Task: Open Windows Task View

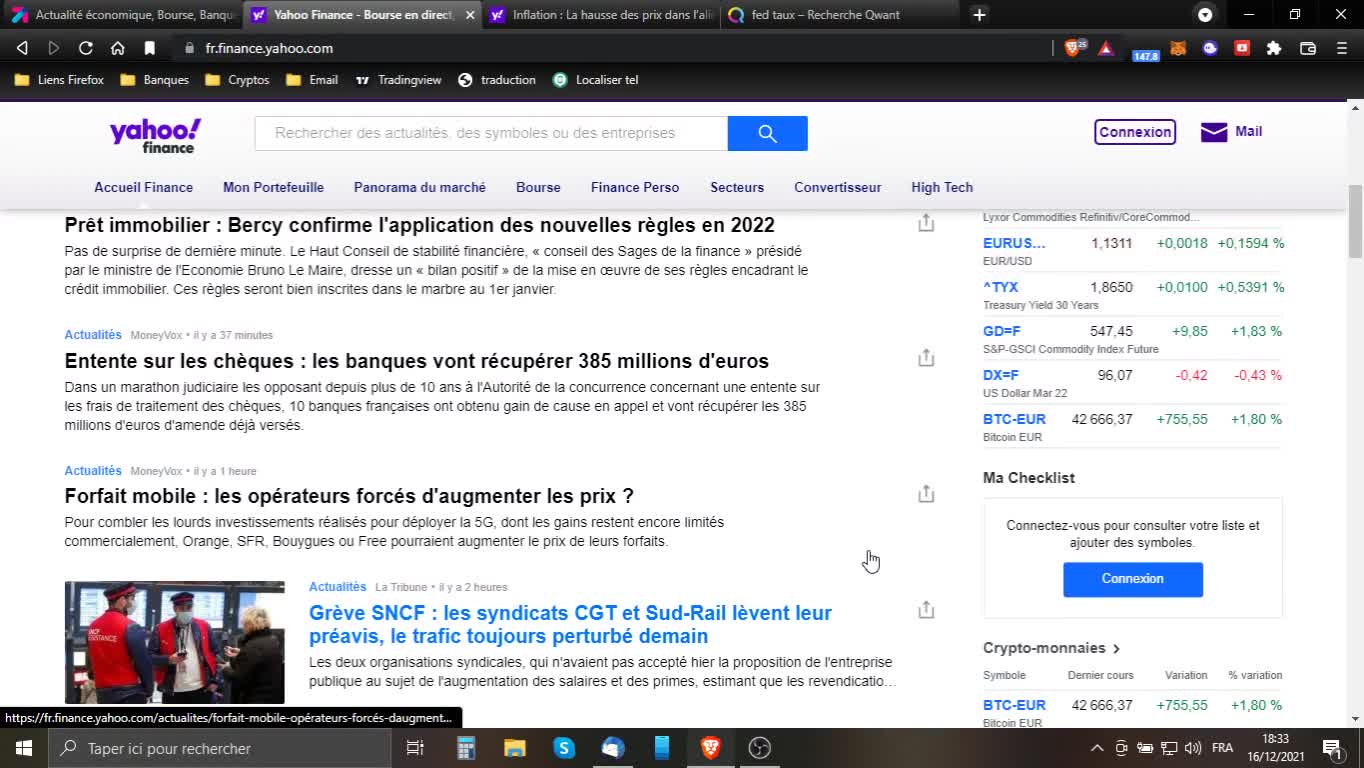Action: click(x=415, y=748)
